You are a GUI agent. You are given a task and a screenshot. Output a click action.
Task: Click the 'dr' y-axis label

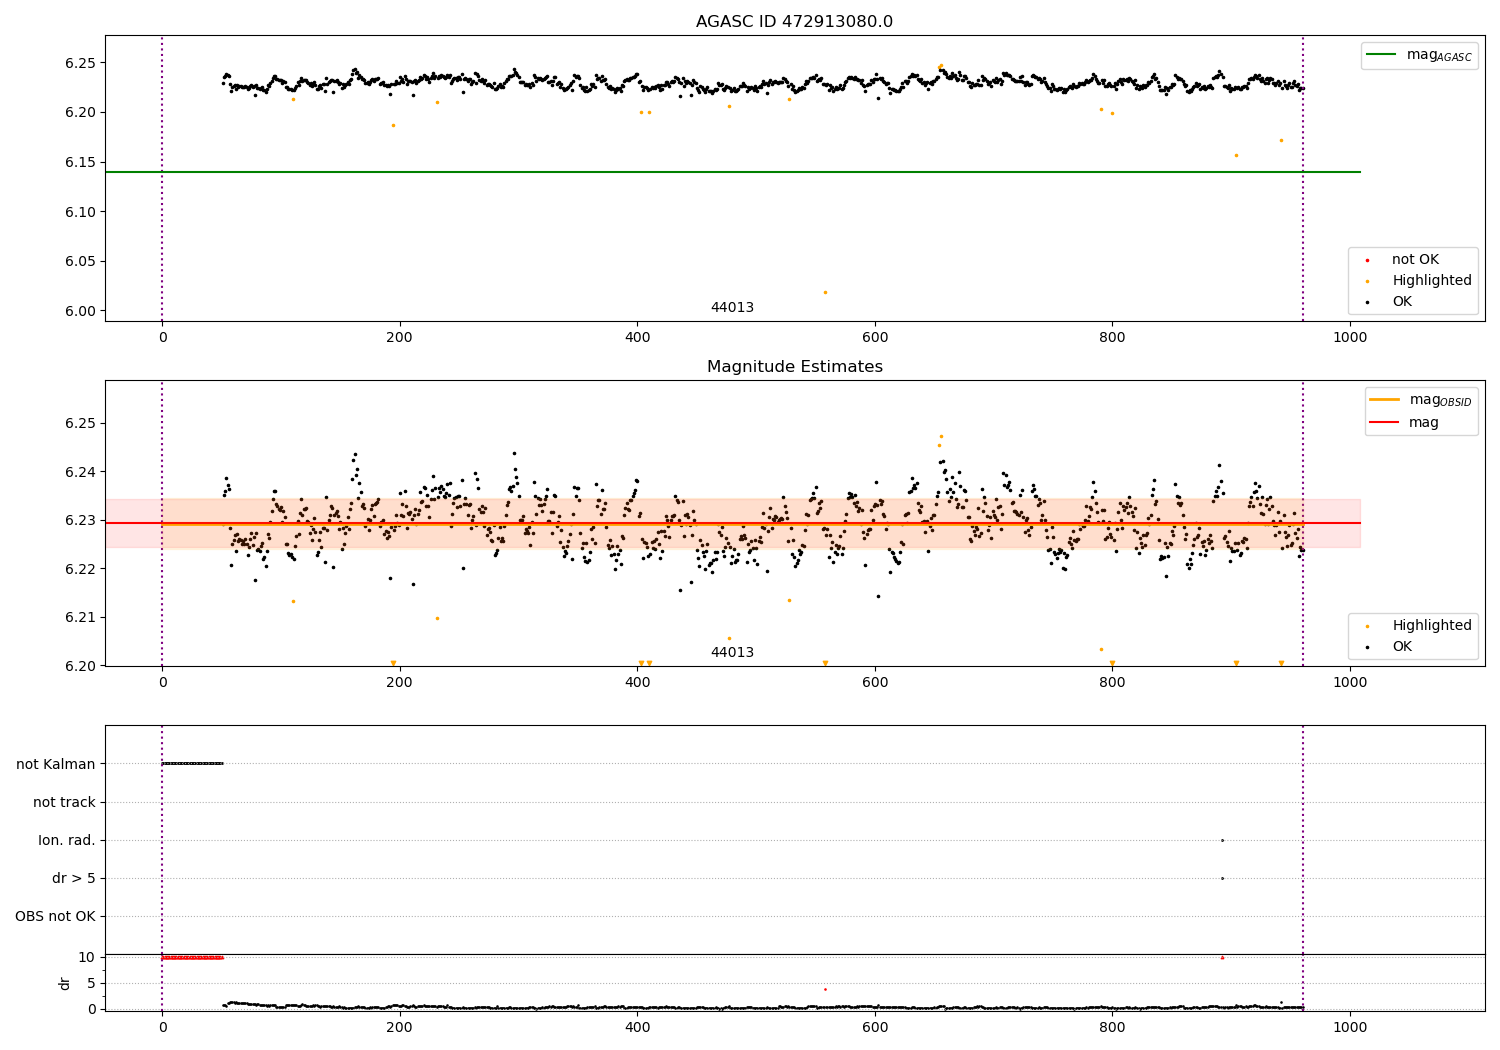[x=65, y=983]
